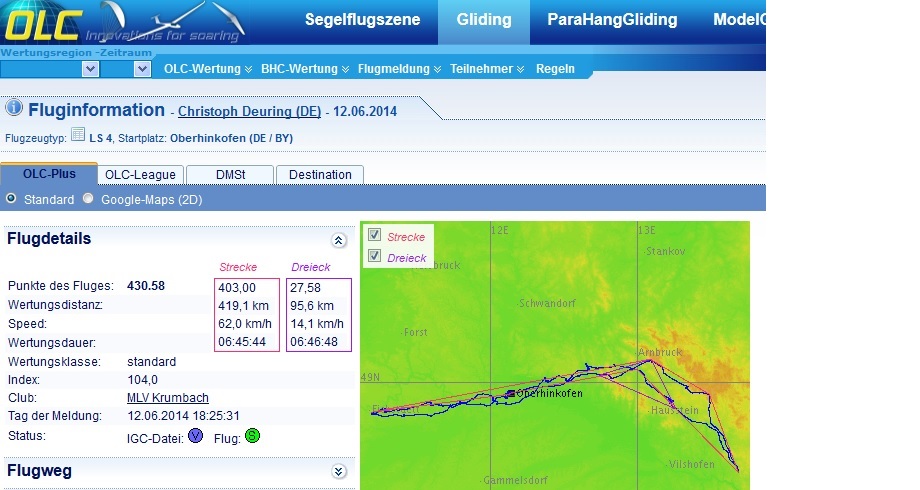Collapse the Flugdetails section
The height and width of the screenshot is (490, 920).
[x=338, y=240]
